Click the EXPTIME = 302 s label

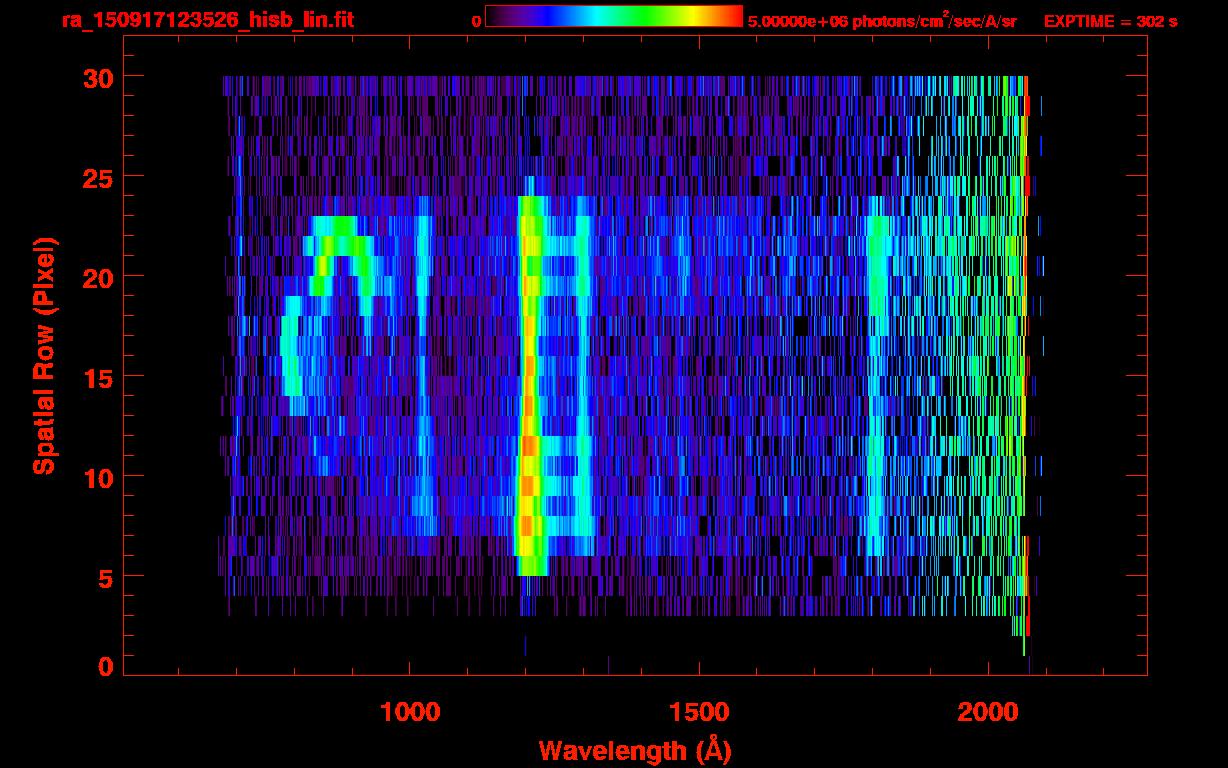click(x=1110, y=21)
